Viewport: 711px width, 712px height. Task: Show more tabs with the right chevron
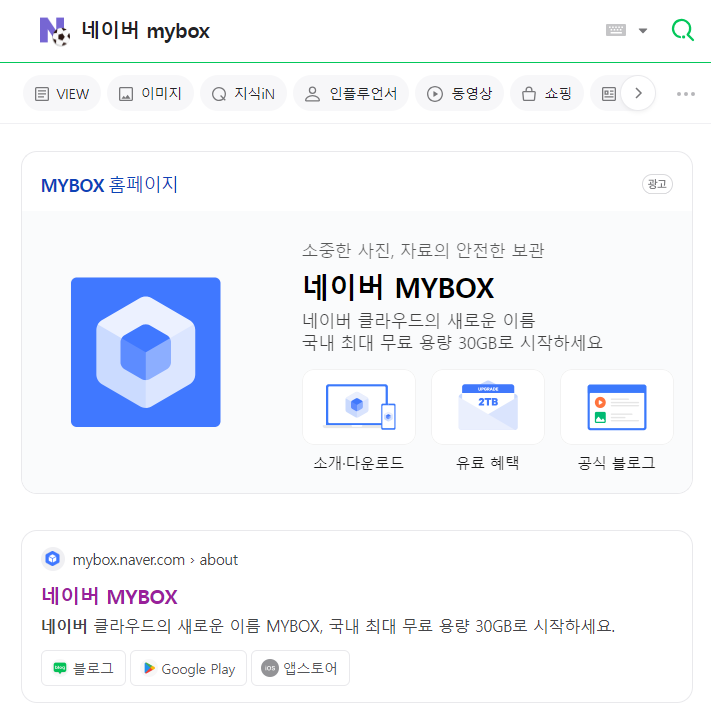pyautogui.click(x=638, y=94)
